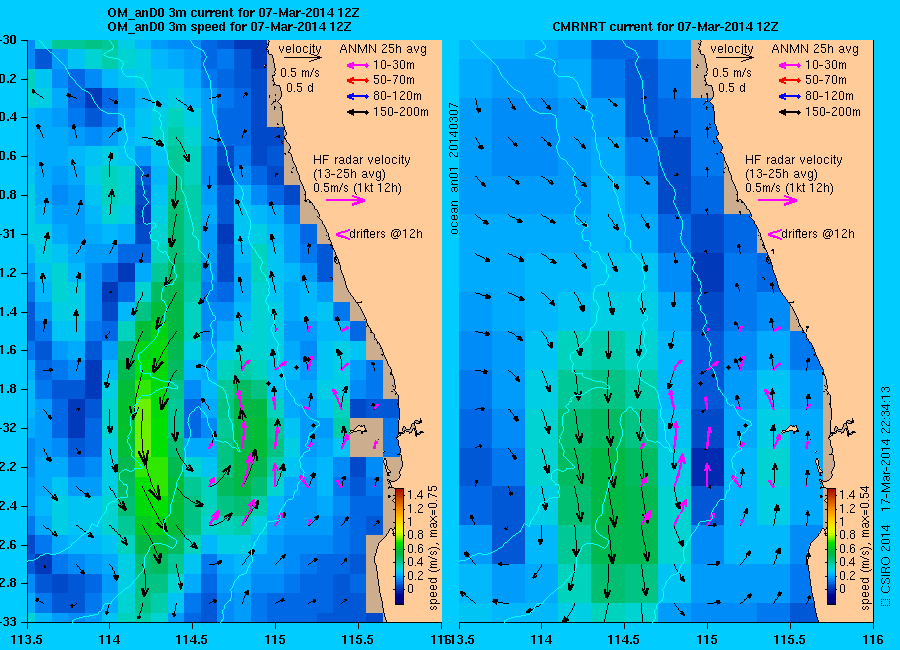The width and height of the screenshot is (900, 650).
Task: Click the HF radar magenta arrow in left panel
Action: coord(346,200)
